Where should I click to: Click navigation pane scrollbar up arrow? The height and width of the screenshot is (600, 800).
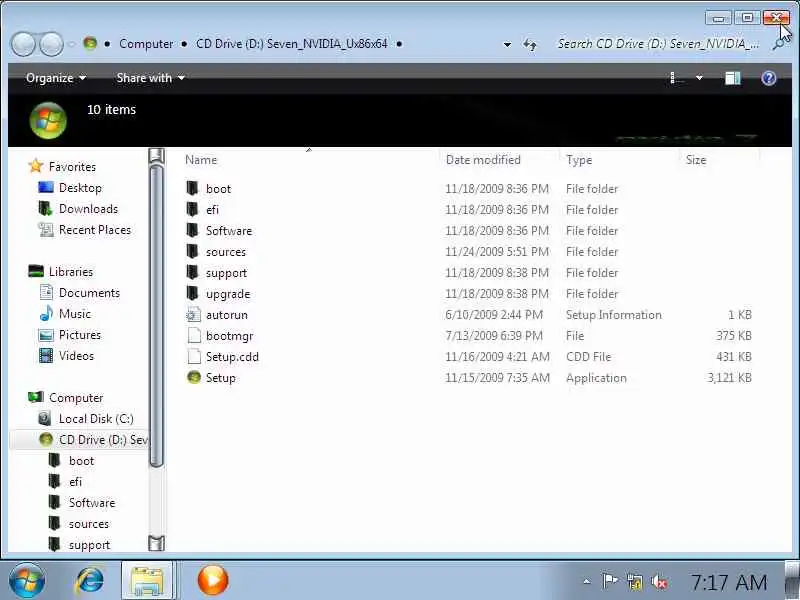[x=156, y=155]
